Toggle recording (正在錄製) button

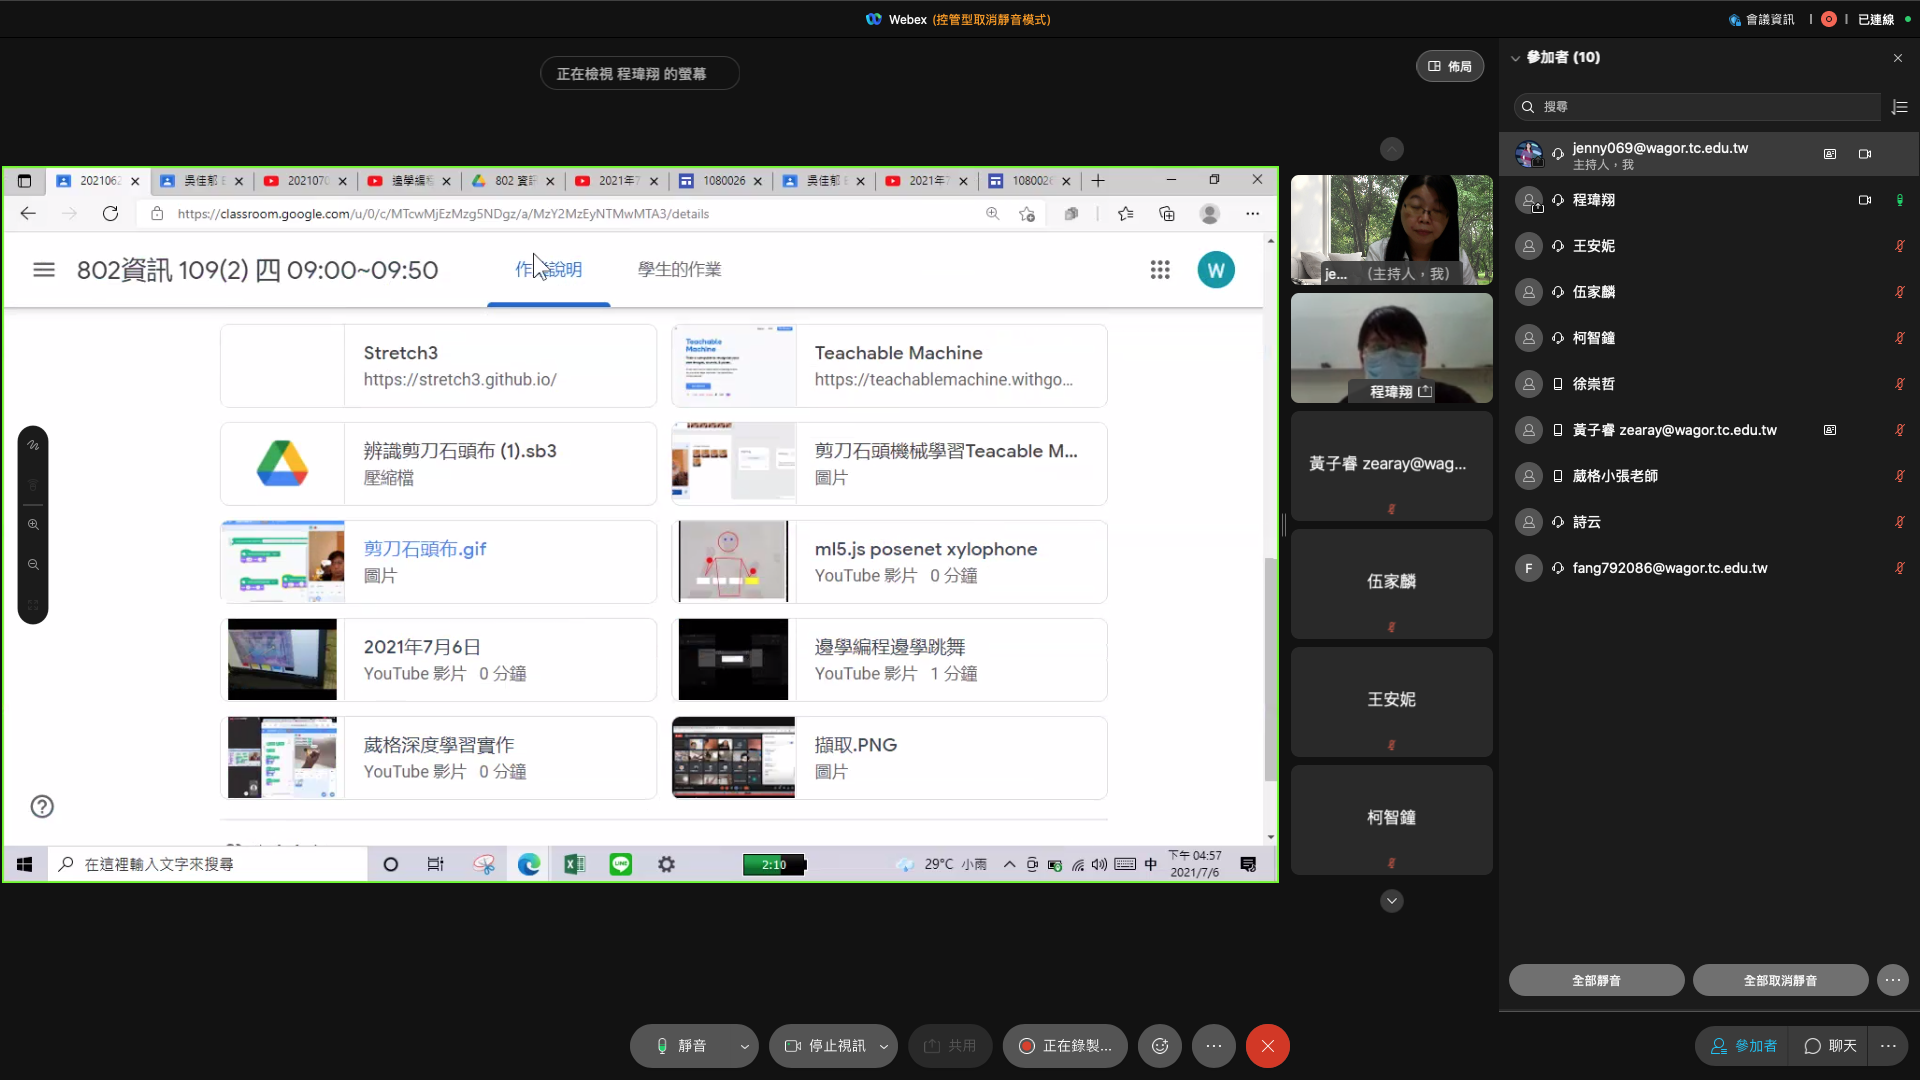click(1065, 1046)
